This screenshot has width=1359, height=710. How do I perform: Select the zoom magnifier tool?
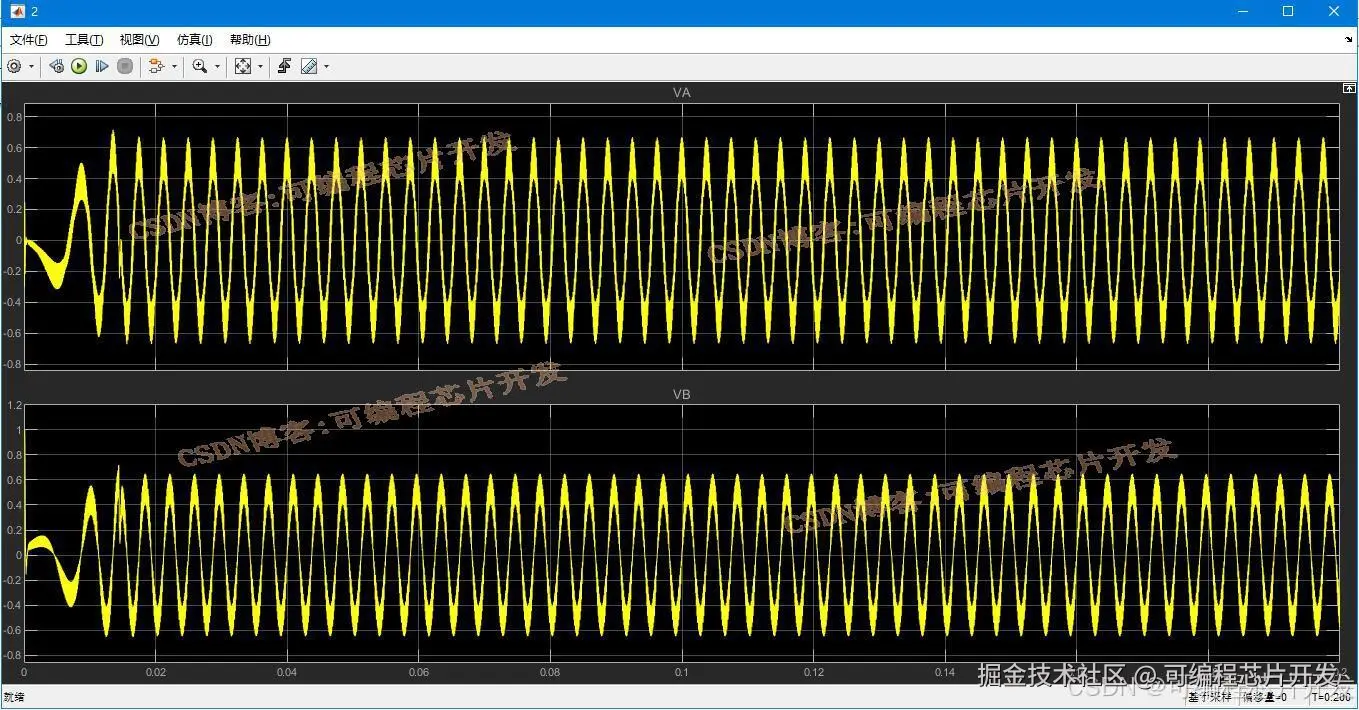tap(200, 66)
